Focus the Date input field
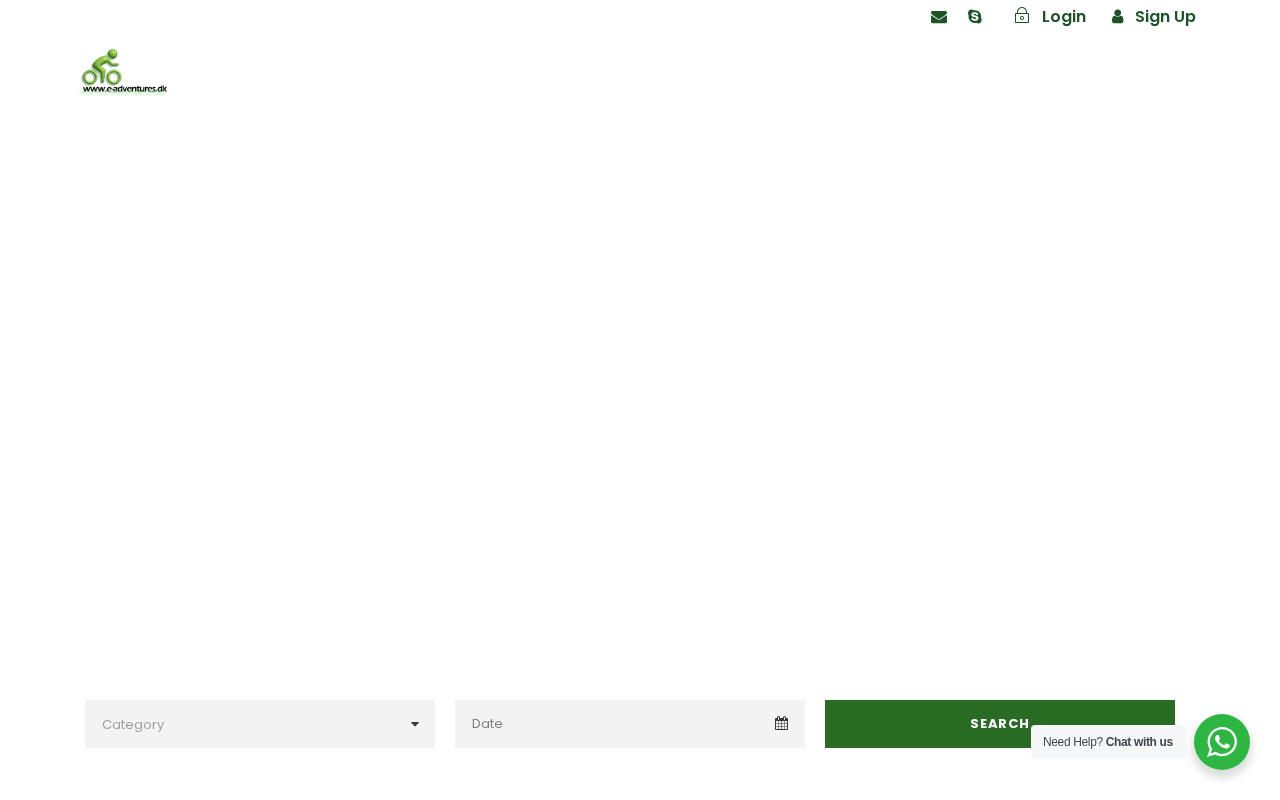The image size is (1280, 800). (630, 724)
